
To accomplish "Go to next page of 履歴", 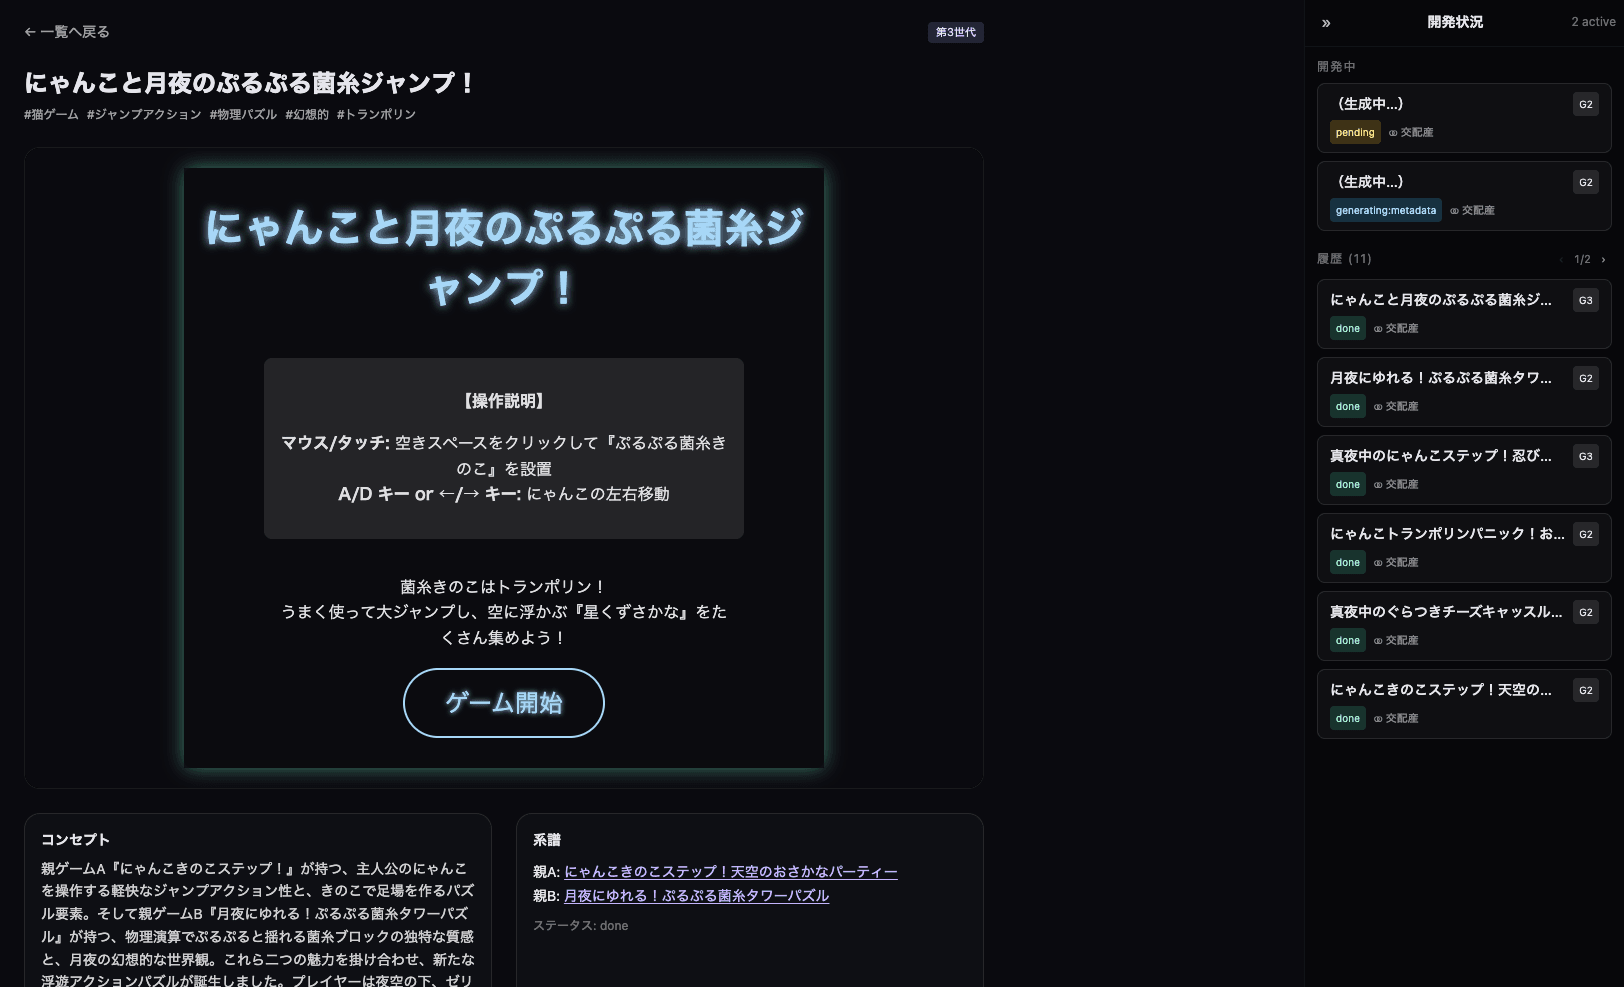I will (x=1603, y=260).
